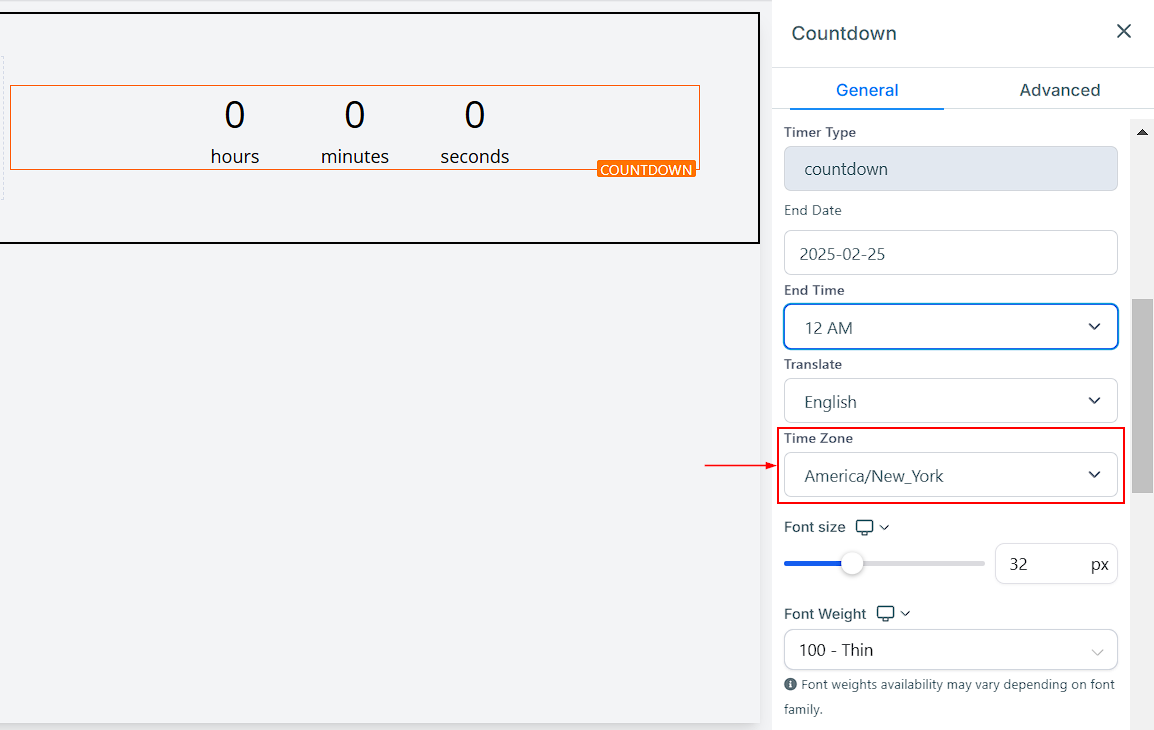Image resolution: width=1154 pixels, height=730 pixels.
Task: Click the panel scrollbar up arrow
Action: (1142, 132)
